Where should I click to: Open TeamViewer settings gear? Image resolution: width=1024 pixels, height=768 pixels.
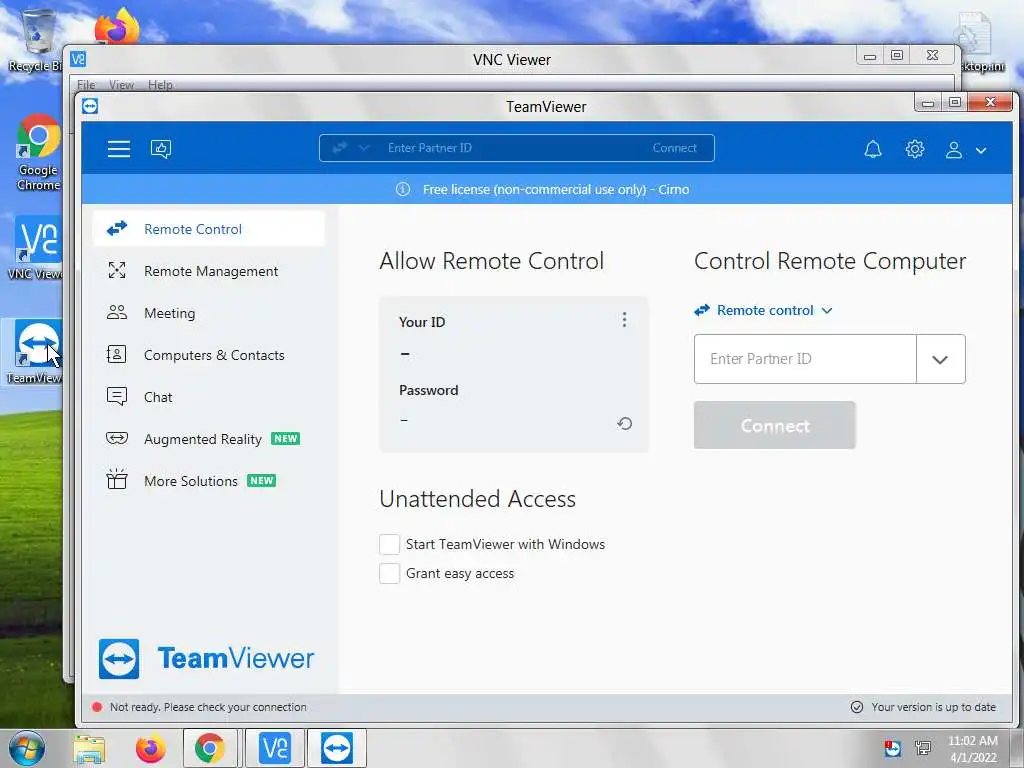click(914, 149)
